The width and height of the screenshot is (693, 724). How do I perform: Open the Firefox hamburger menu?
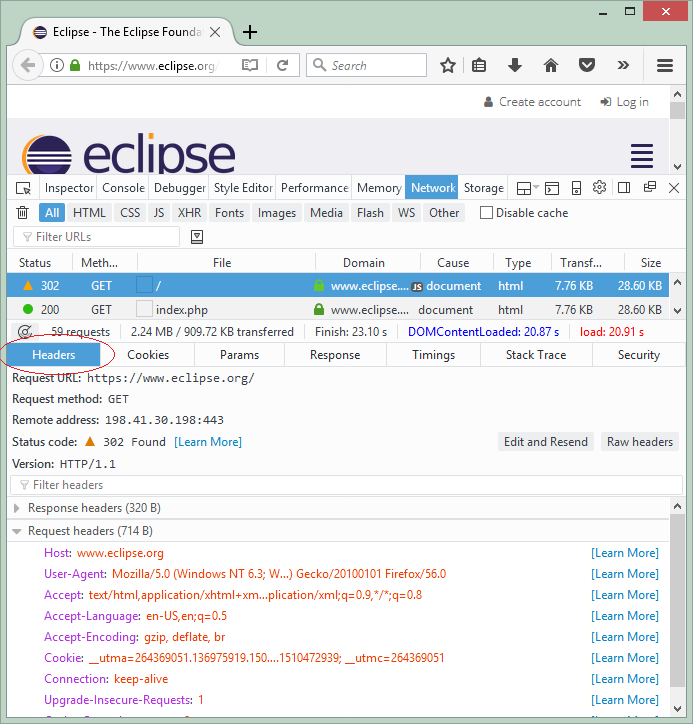[665, 65]
